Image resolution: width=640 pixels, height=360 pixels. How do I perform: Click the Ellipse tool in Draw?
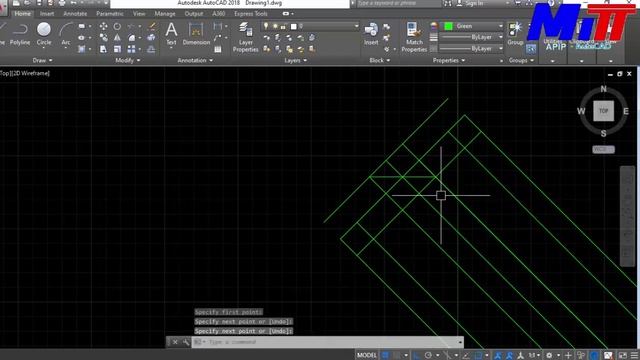point(82,38)
